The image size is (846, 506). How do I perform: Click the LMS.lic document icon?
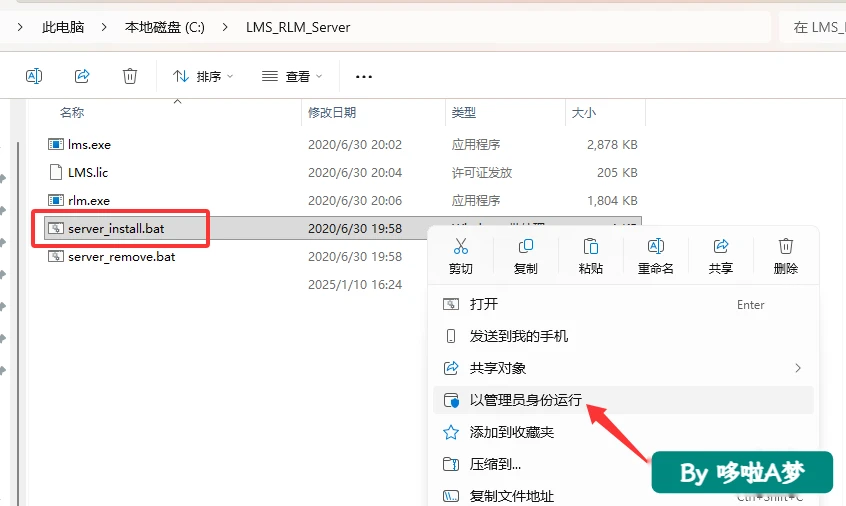point(56,173)
